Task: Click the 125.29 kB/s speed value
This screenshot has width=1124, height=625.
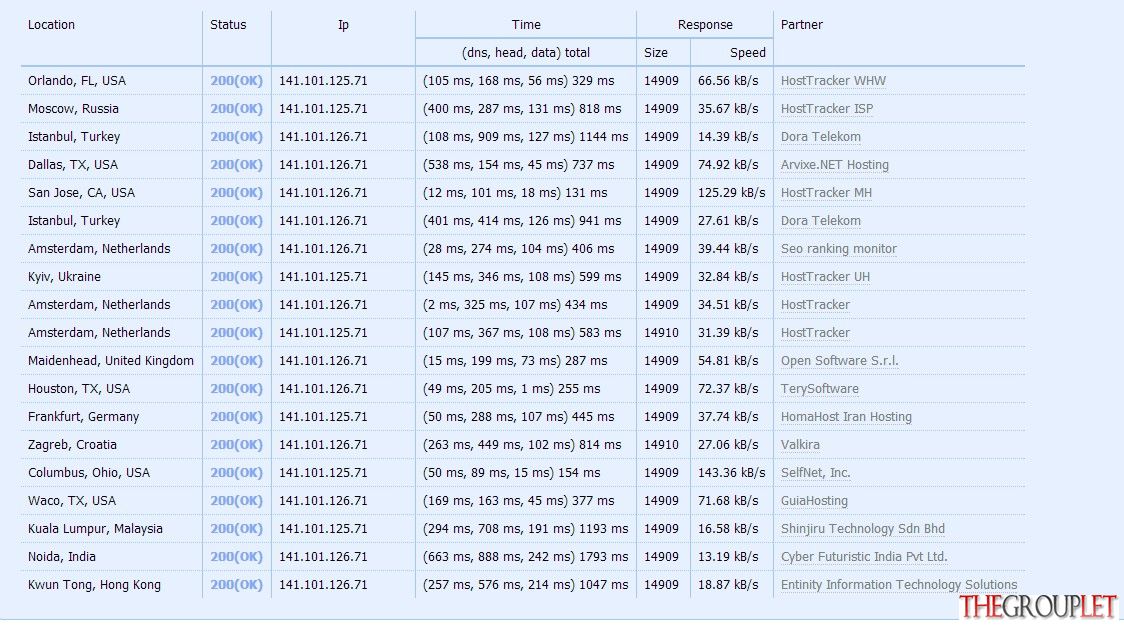Action: click(x=731, y=193)
